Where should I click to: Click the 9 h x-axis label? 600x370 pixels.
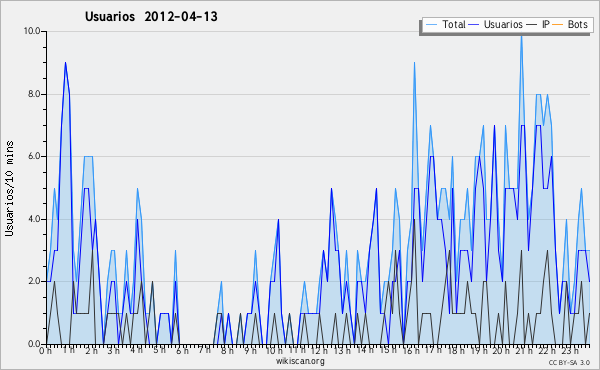point(251,350)
